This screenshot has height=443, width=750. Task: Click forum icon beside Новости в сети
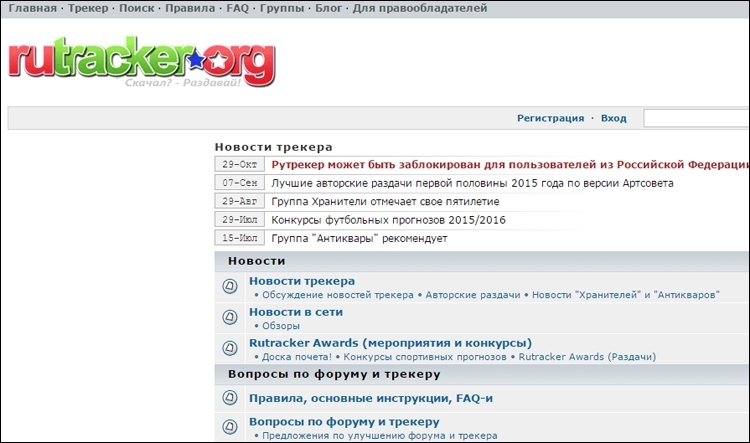point(230,317)
